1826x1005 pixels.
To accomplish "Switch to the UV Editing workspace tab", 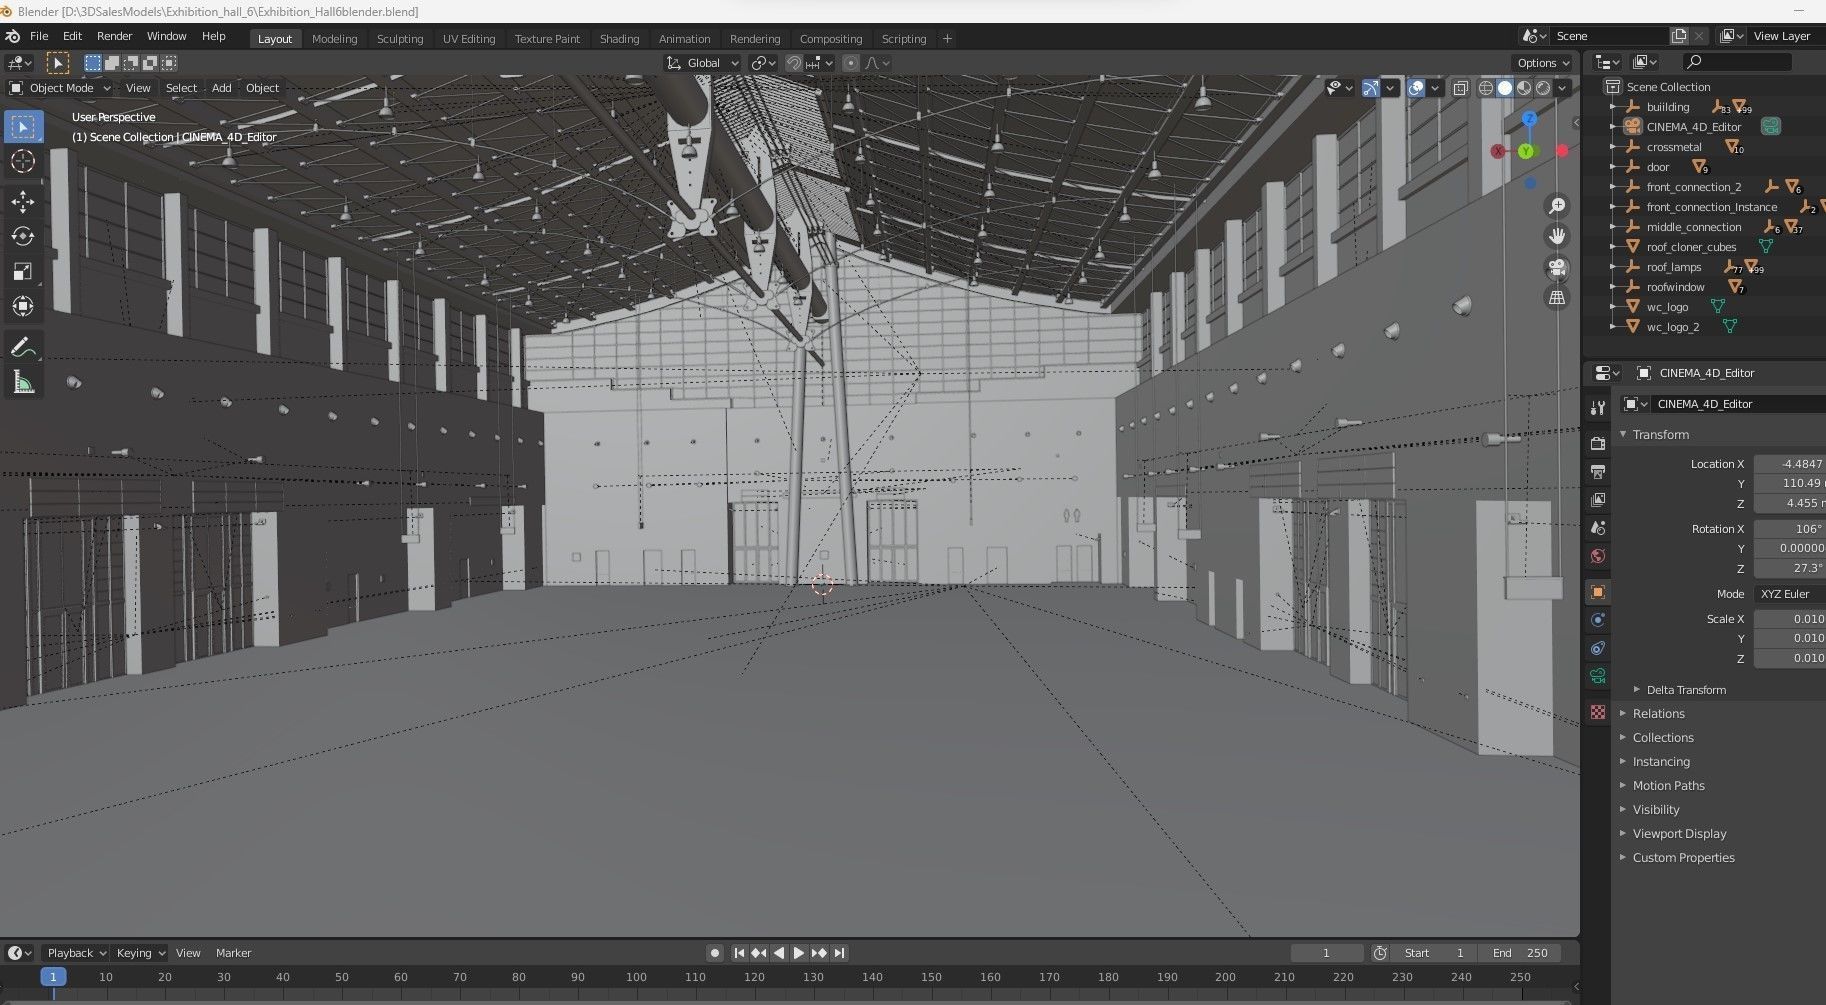I will [469, 39].
